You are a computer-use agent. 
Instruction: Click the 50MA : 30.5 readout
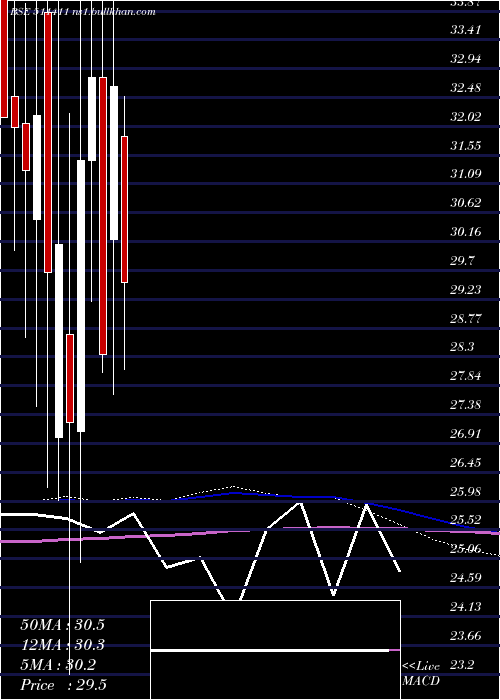coord(62,625)
